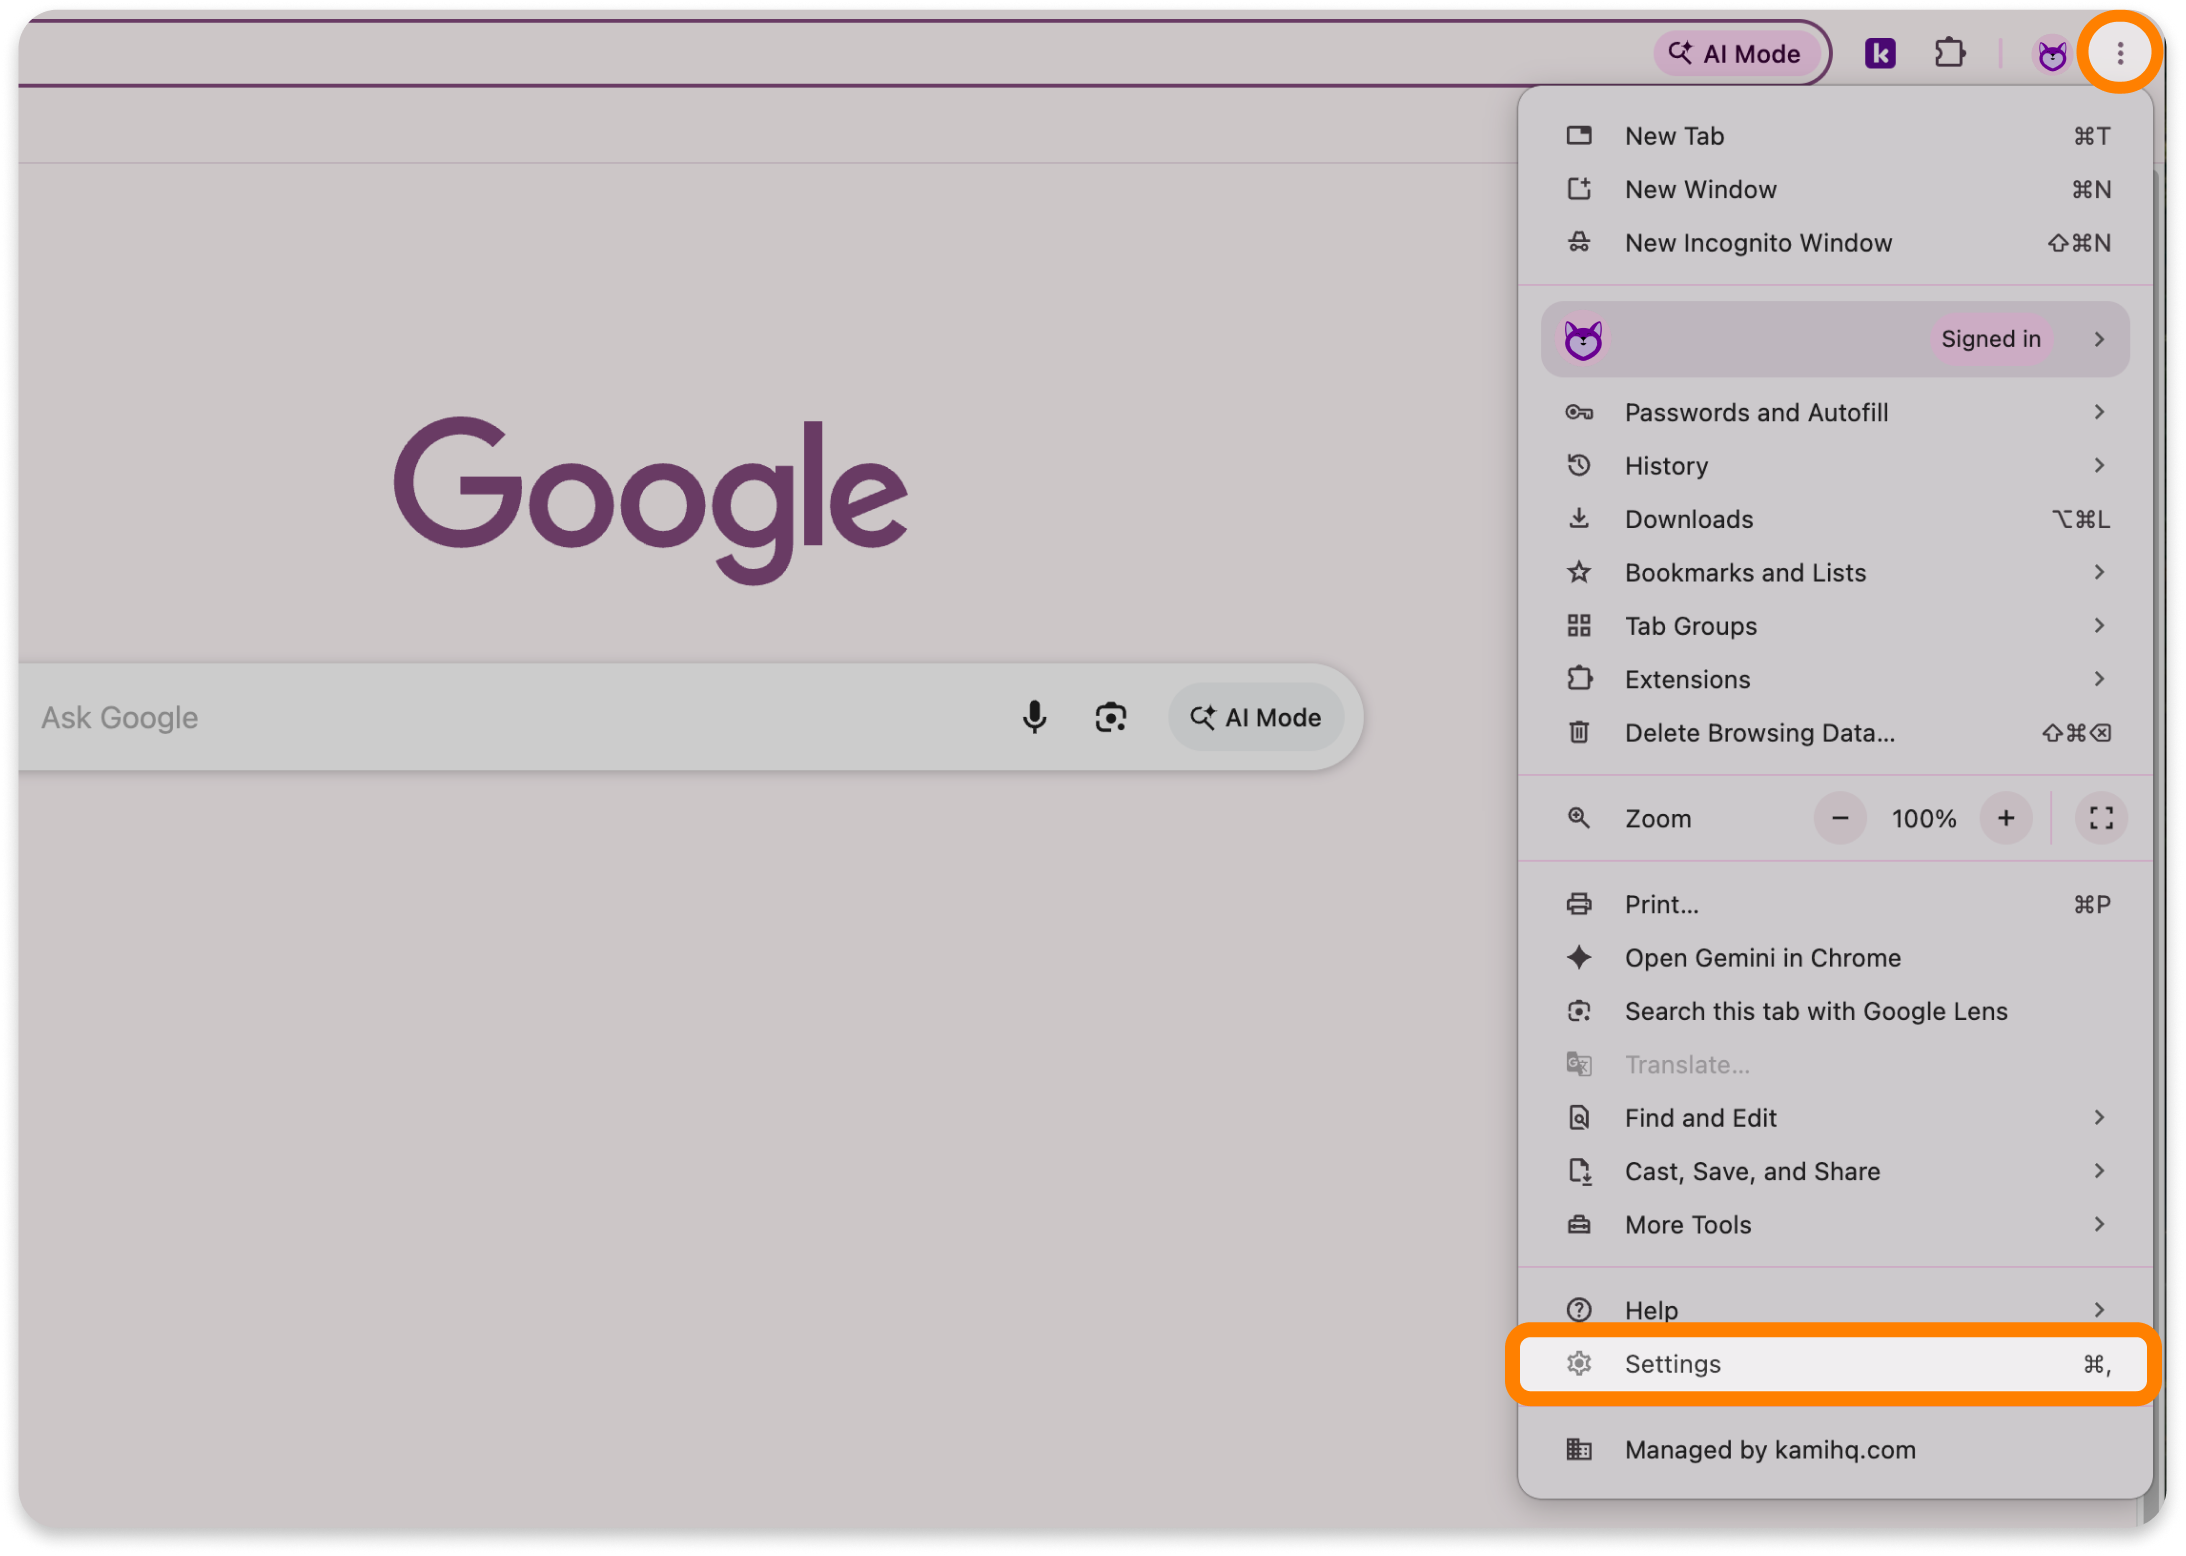
Task: Click the Cast, Save, and Share icon
Action: coord(1579,1171)
